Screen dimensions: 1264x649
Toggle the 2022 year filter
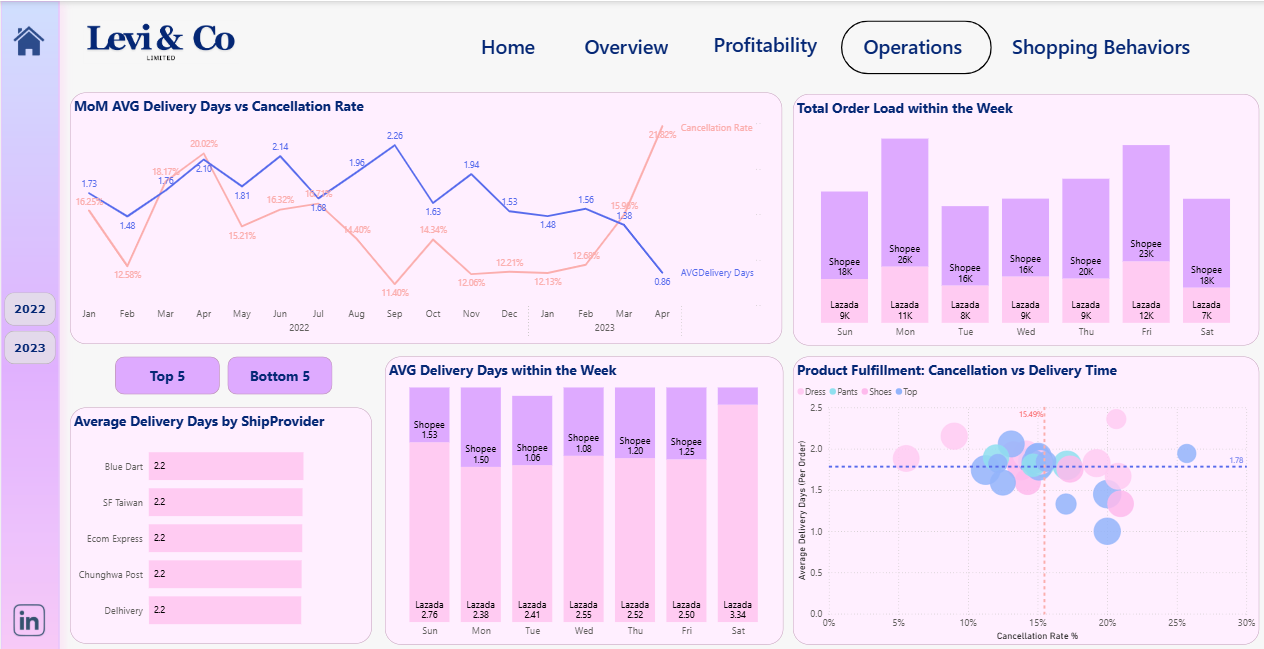coord(30,309)
